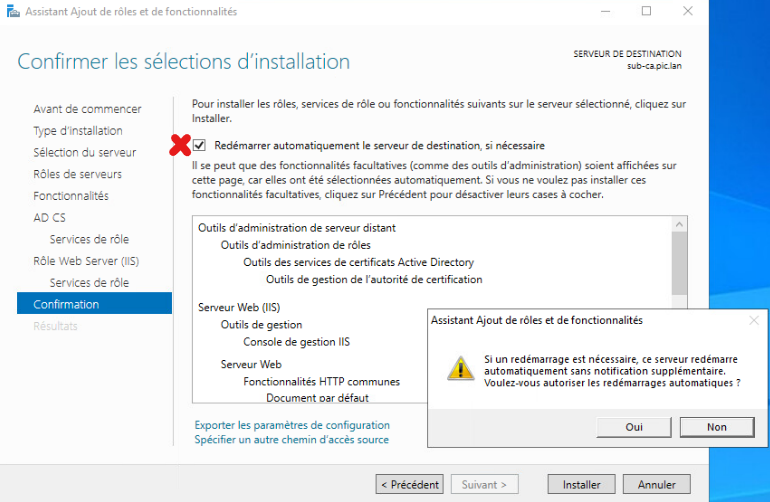Select Avant de commencer step
The image size is (770, 502).
pos(87,109)
